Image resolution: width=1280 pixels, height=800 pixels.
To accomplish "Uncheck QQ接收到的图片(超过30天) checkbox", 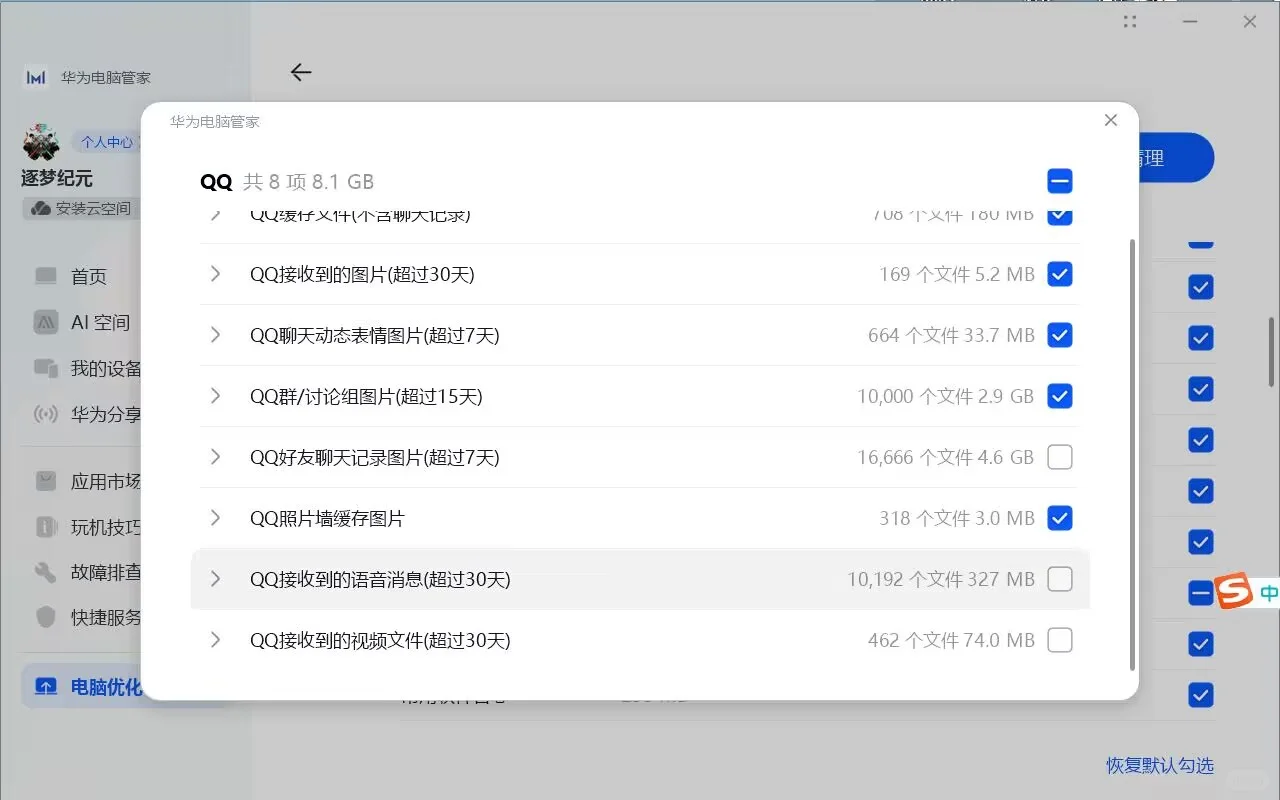I will (1060, 274).
